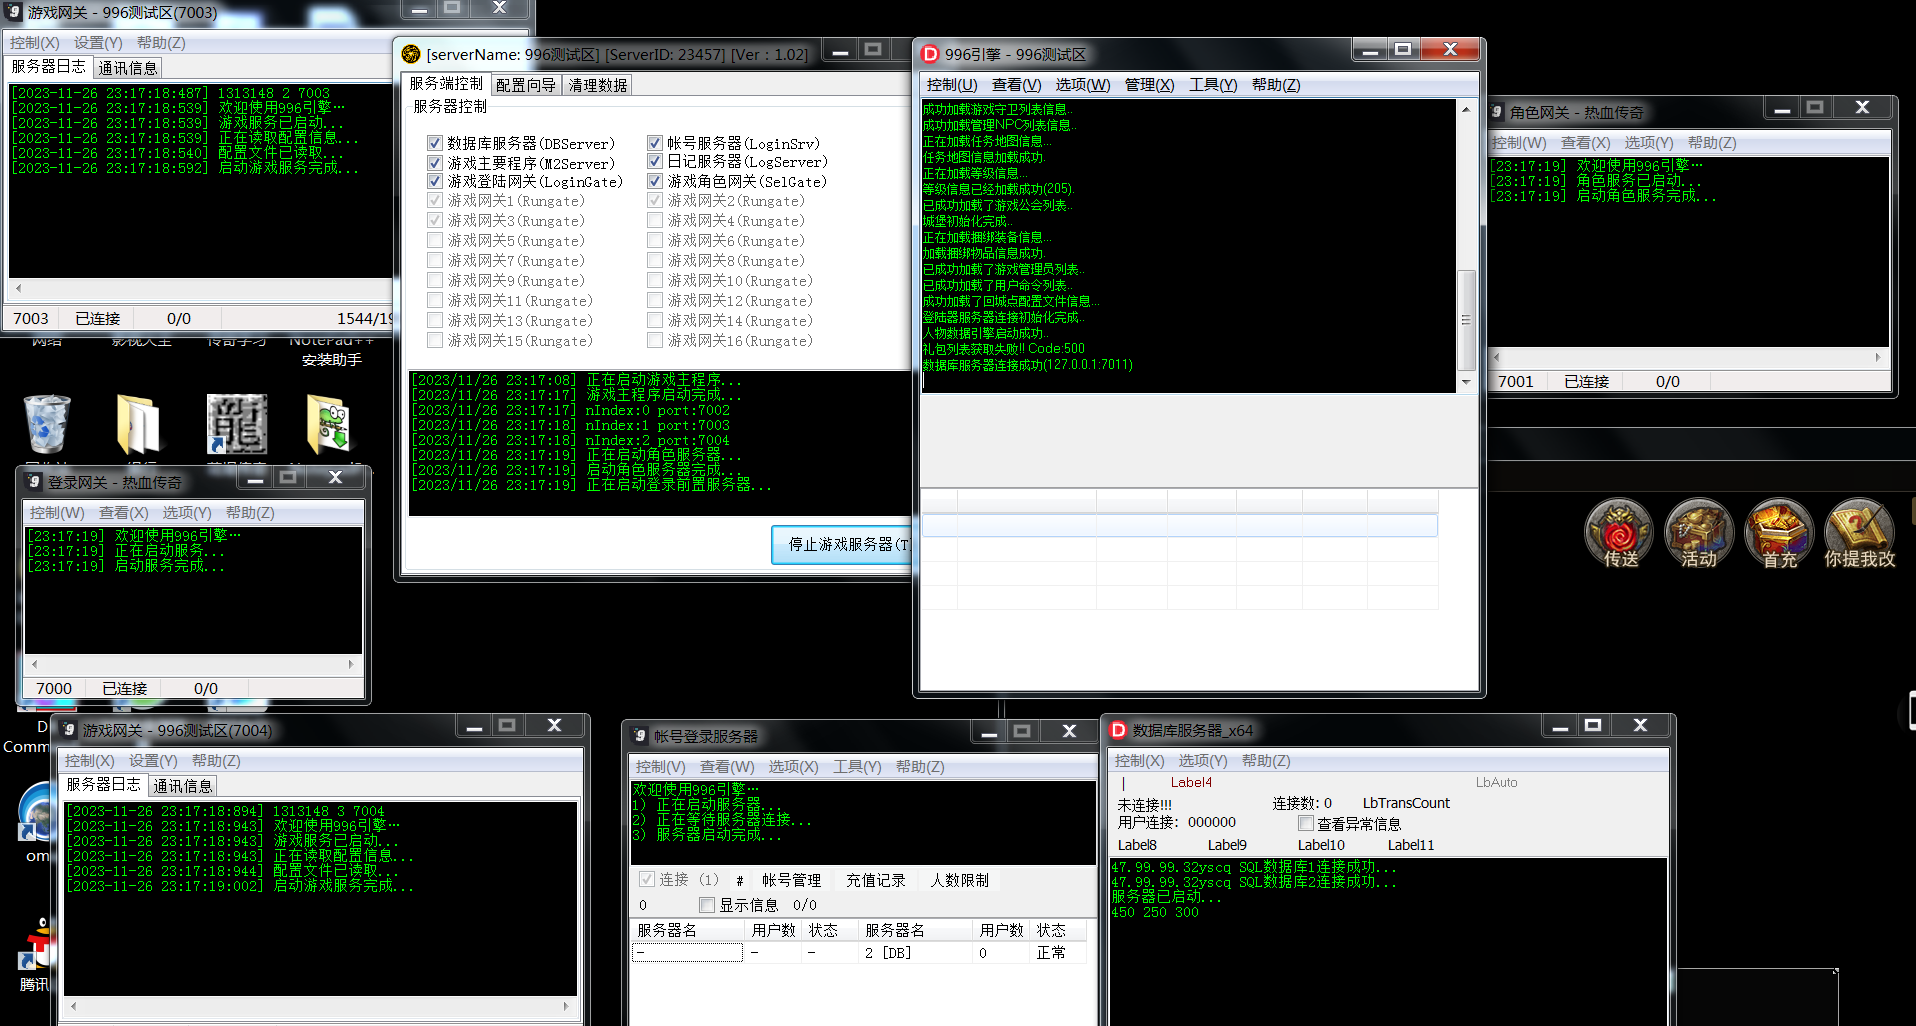1916x1026 pixels.
Task: Click 正常 status cell
Action: [1051, 953]
